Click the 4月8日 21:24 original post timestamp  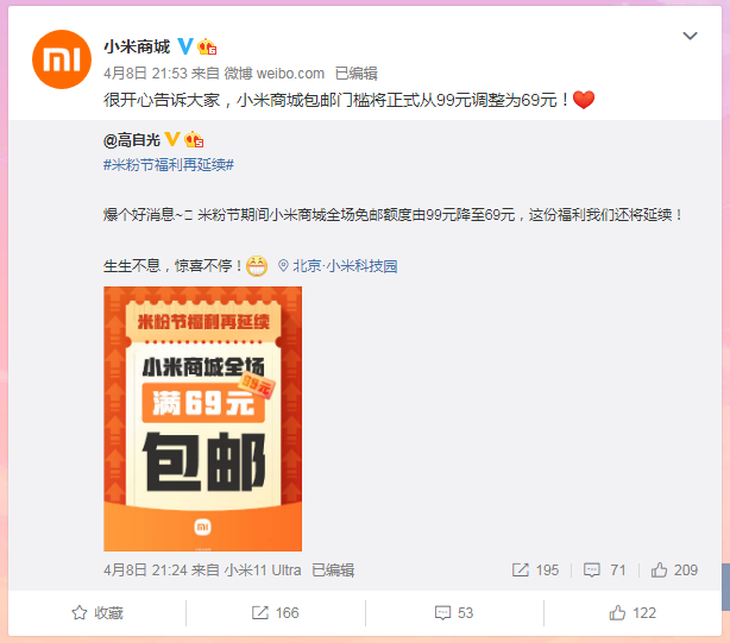coord(145,570)
